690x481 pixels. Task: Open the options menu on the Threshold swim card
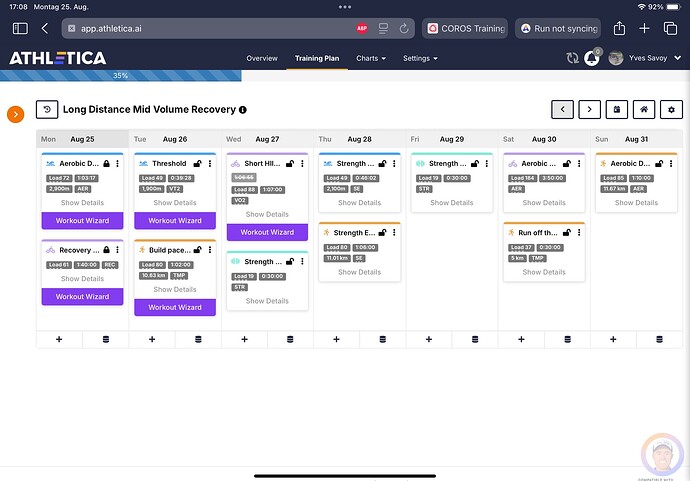pos(210,163)
